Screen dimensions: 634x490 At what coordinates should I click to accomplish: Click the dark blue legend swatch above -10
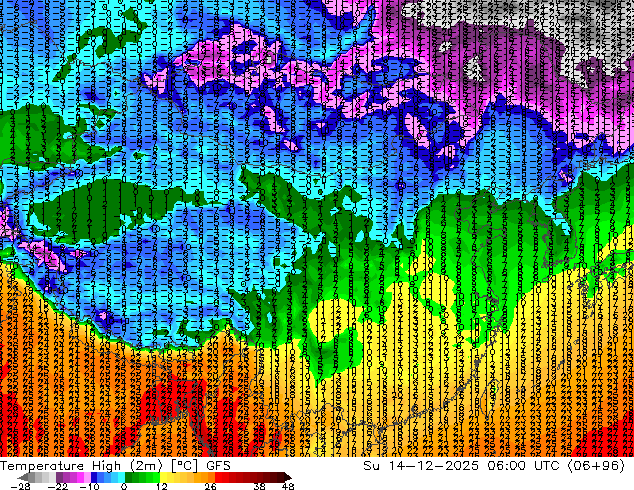94,477
